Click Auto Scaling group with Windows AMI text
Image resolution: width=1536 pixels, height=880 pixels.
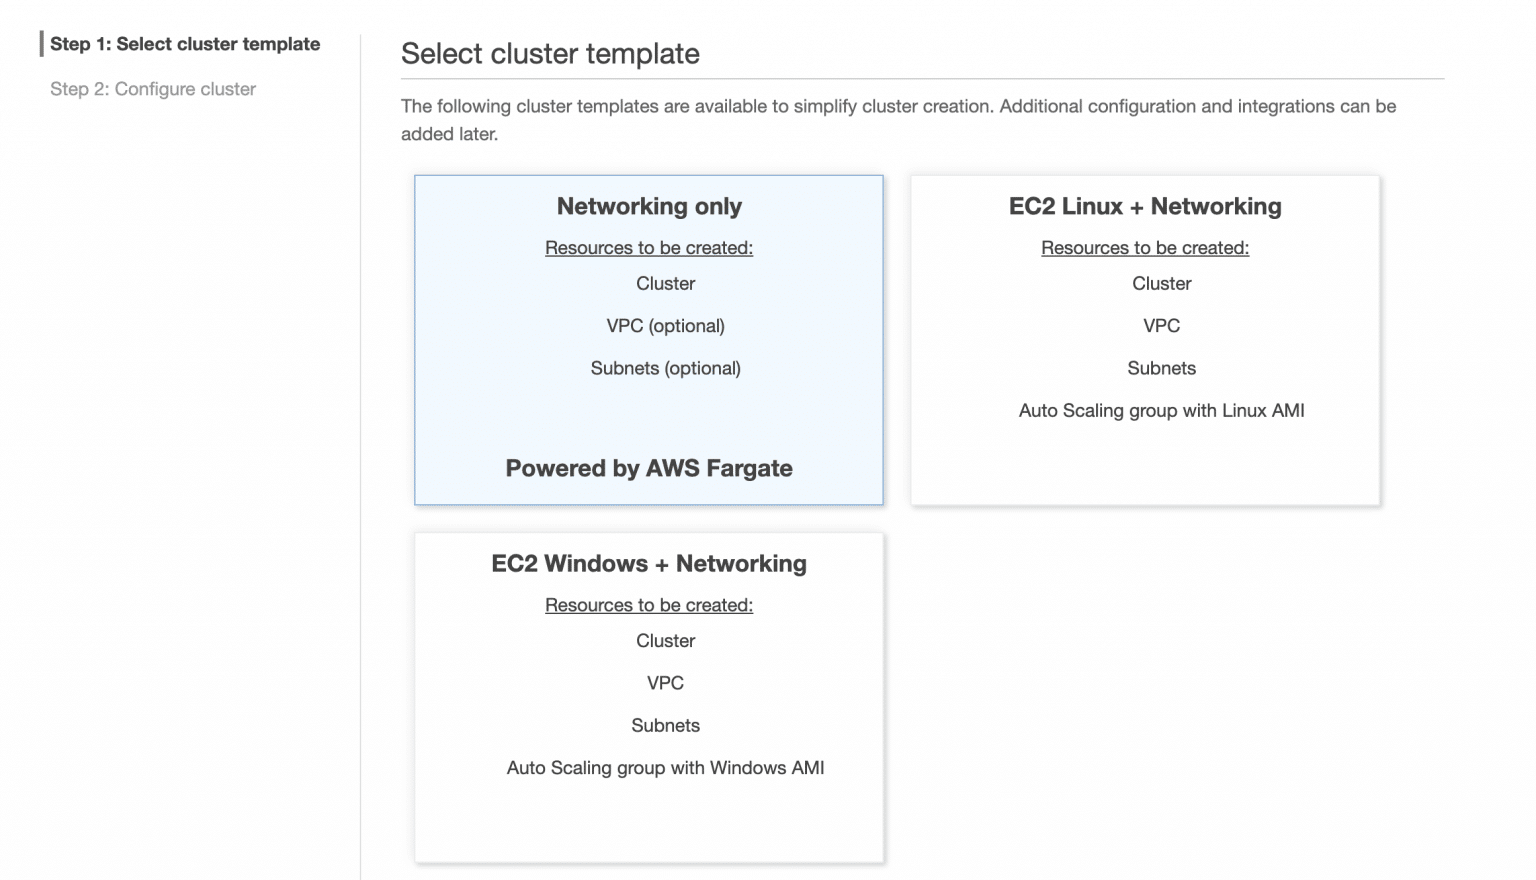[665, 768]
